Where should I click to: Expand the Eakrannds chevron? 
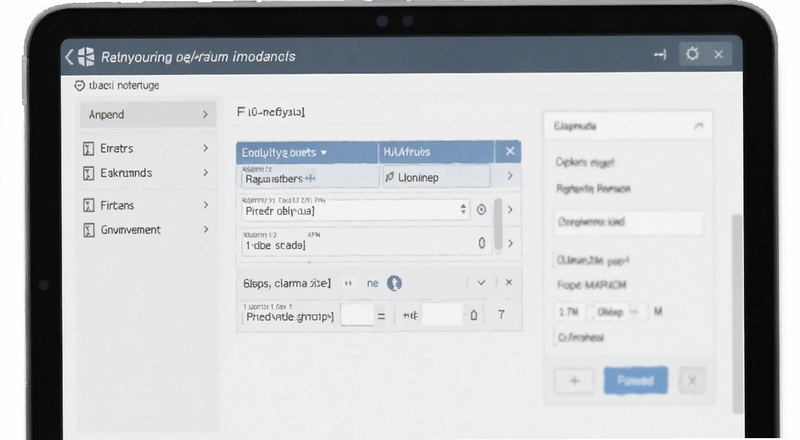tap(205, 173)
